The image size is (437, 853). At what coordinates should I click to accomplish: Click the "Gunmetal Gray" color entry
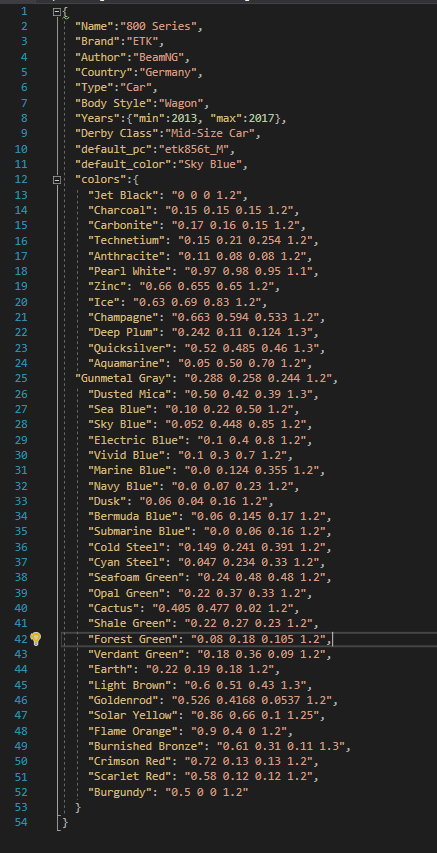[x=206, y=378]
